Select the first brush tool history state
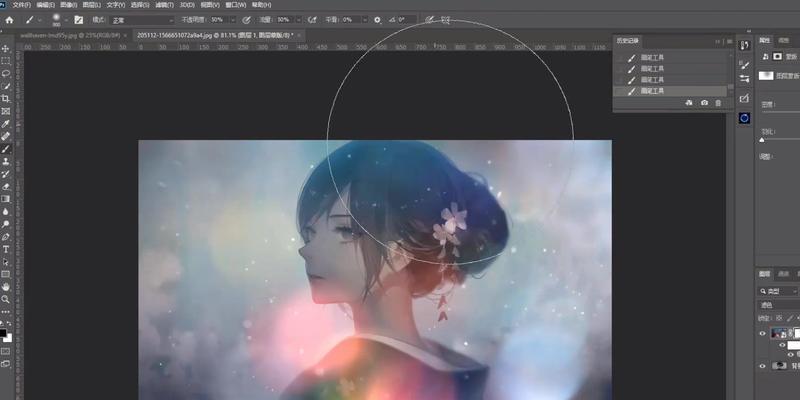 pos(670,58)
